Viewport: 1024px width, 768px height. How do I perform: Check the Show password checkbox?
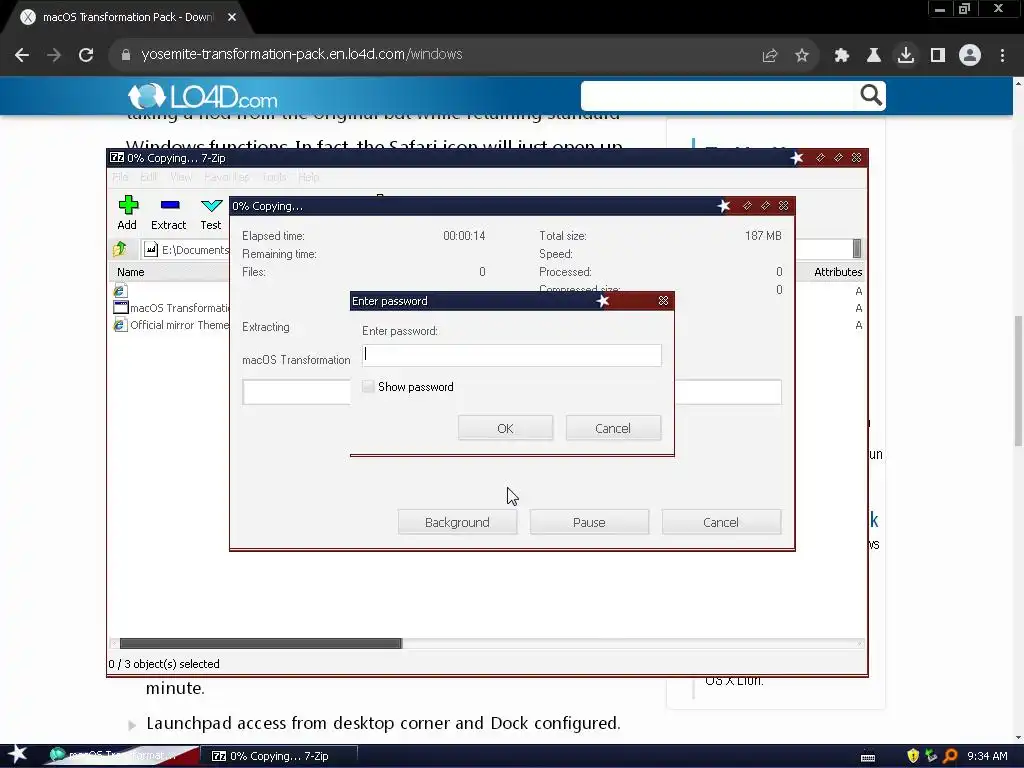pos(368,387)
